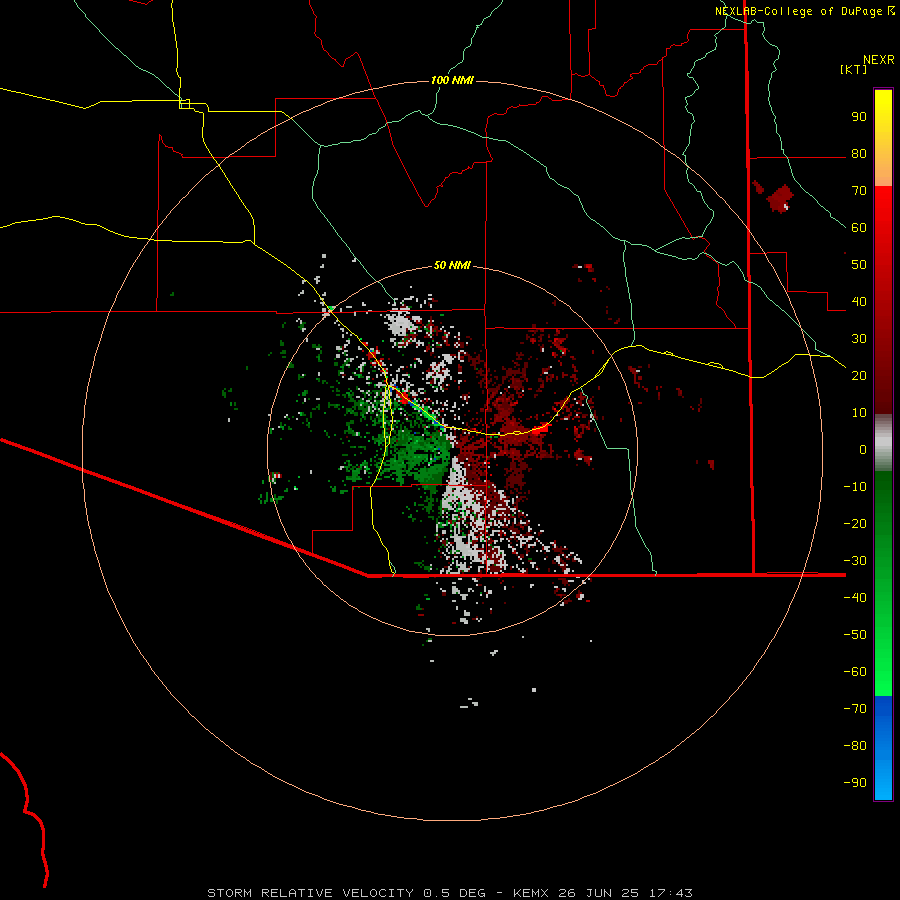Click the 10 value on velocity scale

[859, 413]
